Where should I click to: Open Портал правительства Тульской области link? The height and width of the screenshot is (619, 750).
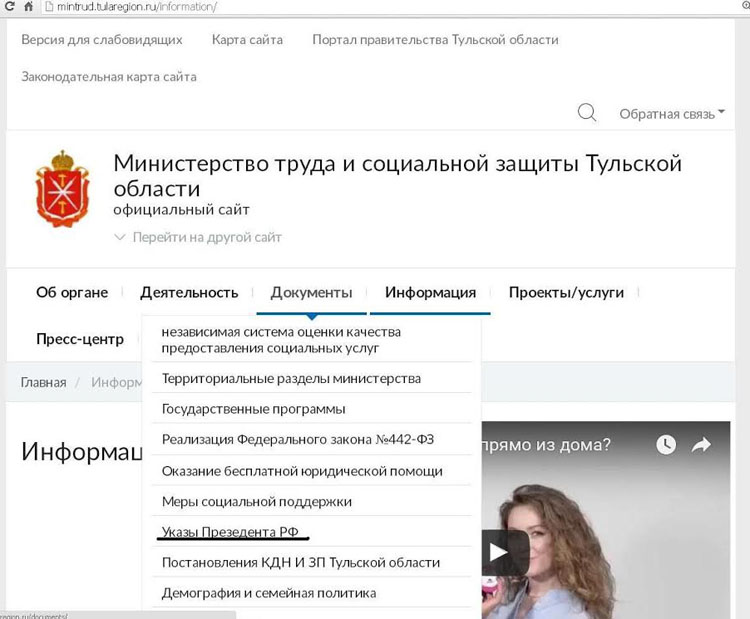tap(435, 40)
